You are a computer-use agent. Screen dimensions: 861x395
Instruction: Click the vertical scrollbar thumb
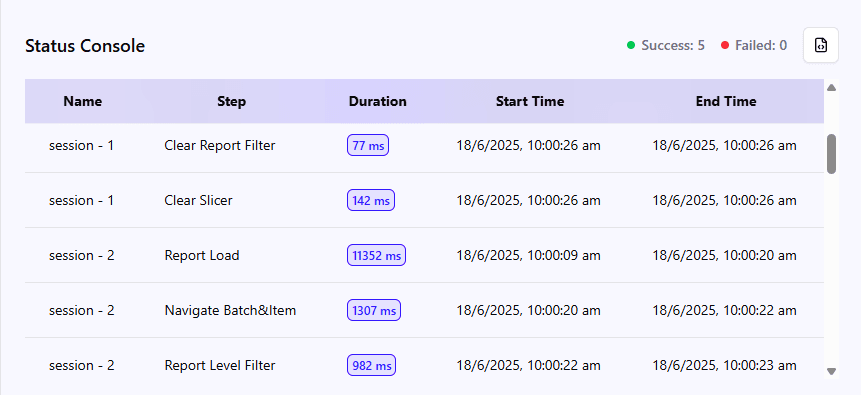click(x=831, y=154)
